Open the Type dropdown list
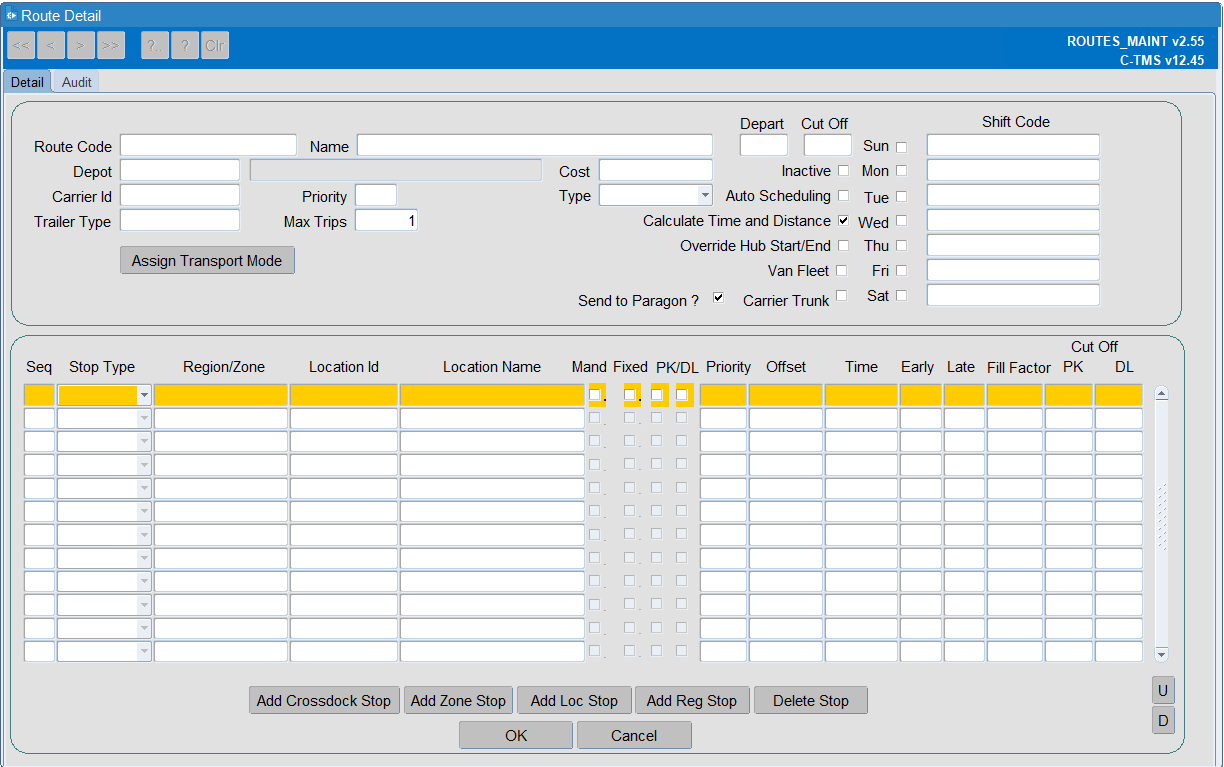Screen dimensions: 1224x767 pos(705,196)
